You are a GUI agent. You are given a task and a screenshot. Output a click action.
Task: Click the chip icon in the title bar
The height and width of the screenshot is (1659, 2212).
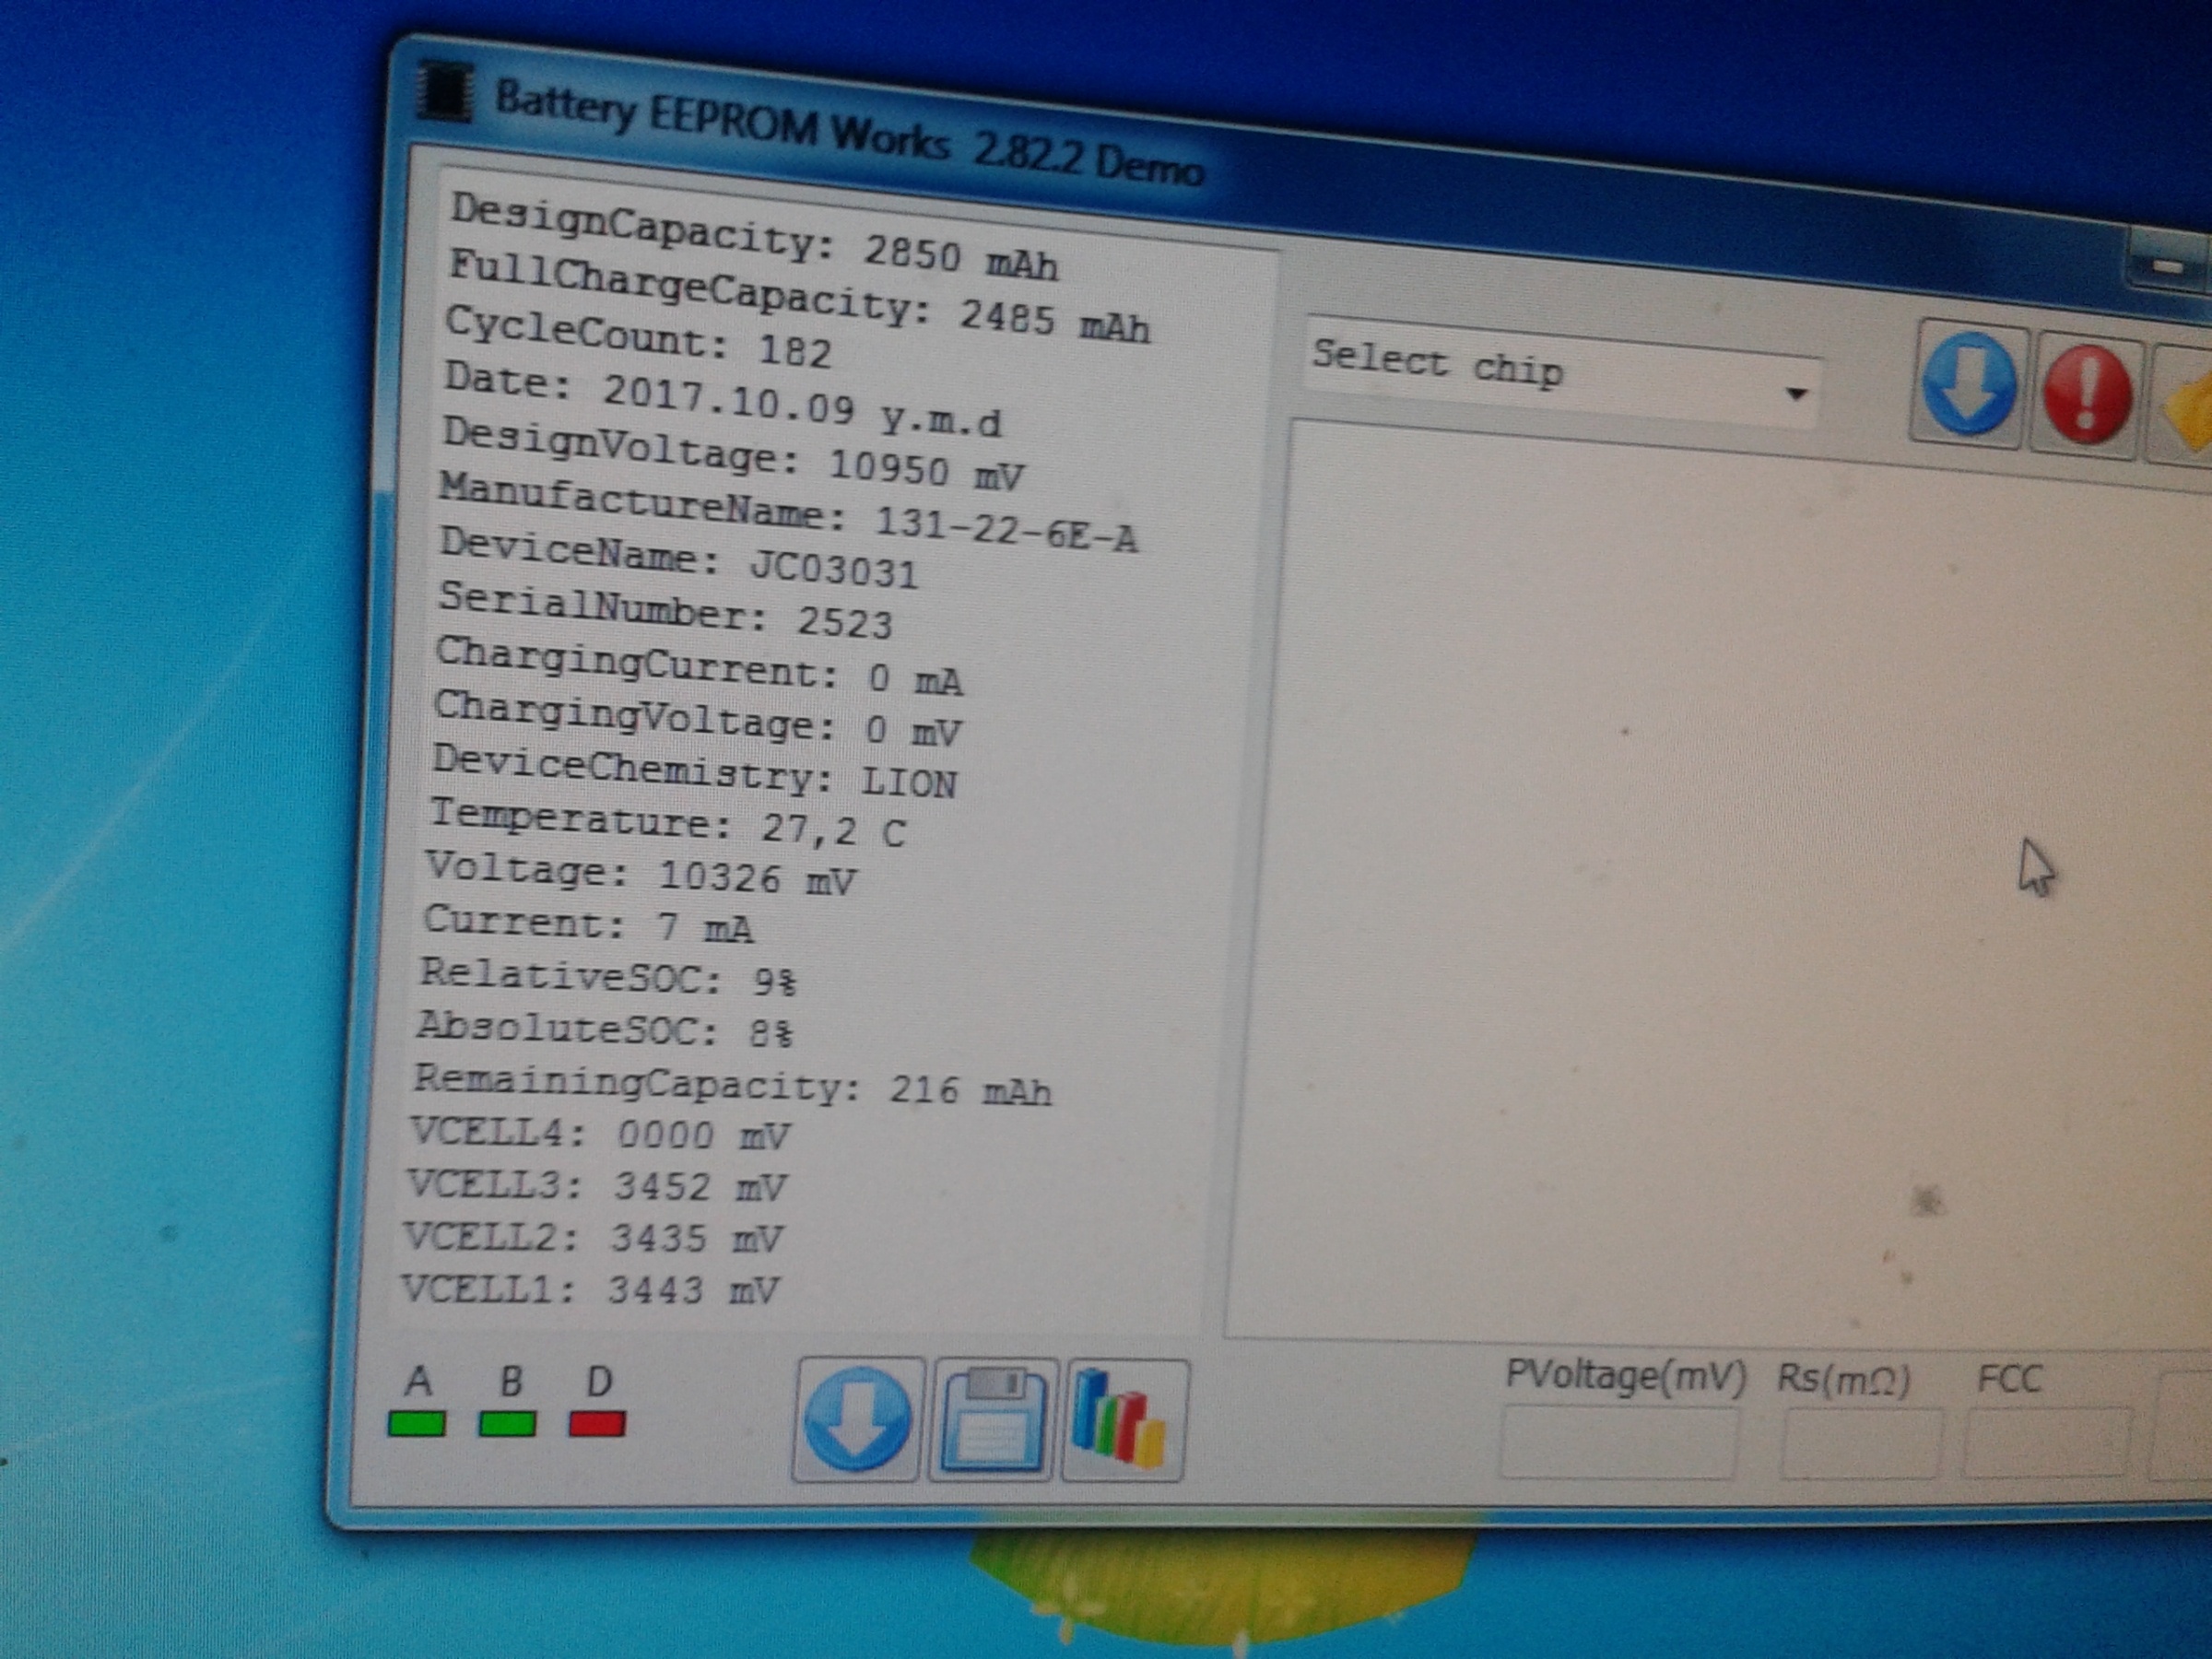coord(446,92)
